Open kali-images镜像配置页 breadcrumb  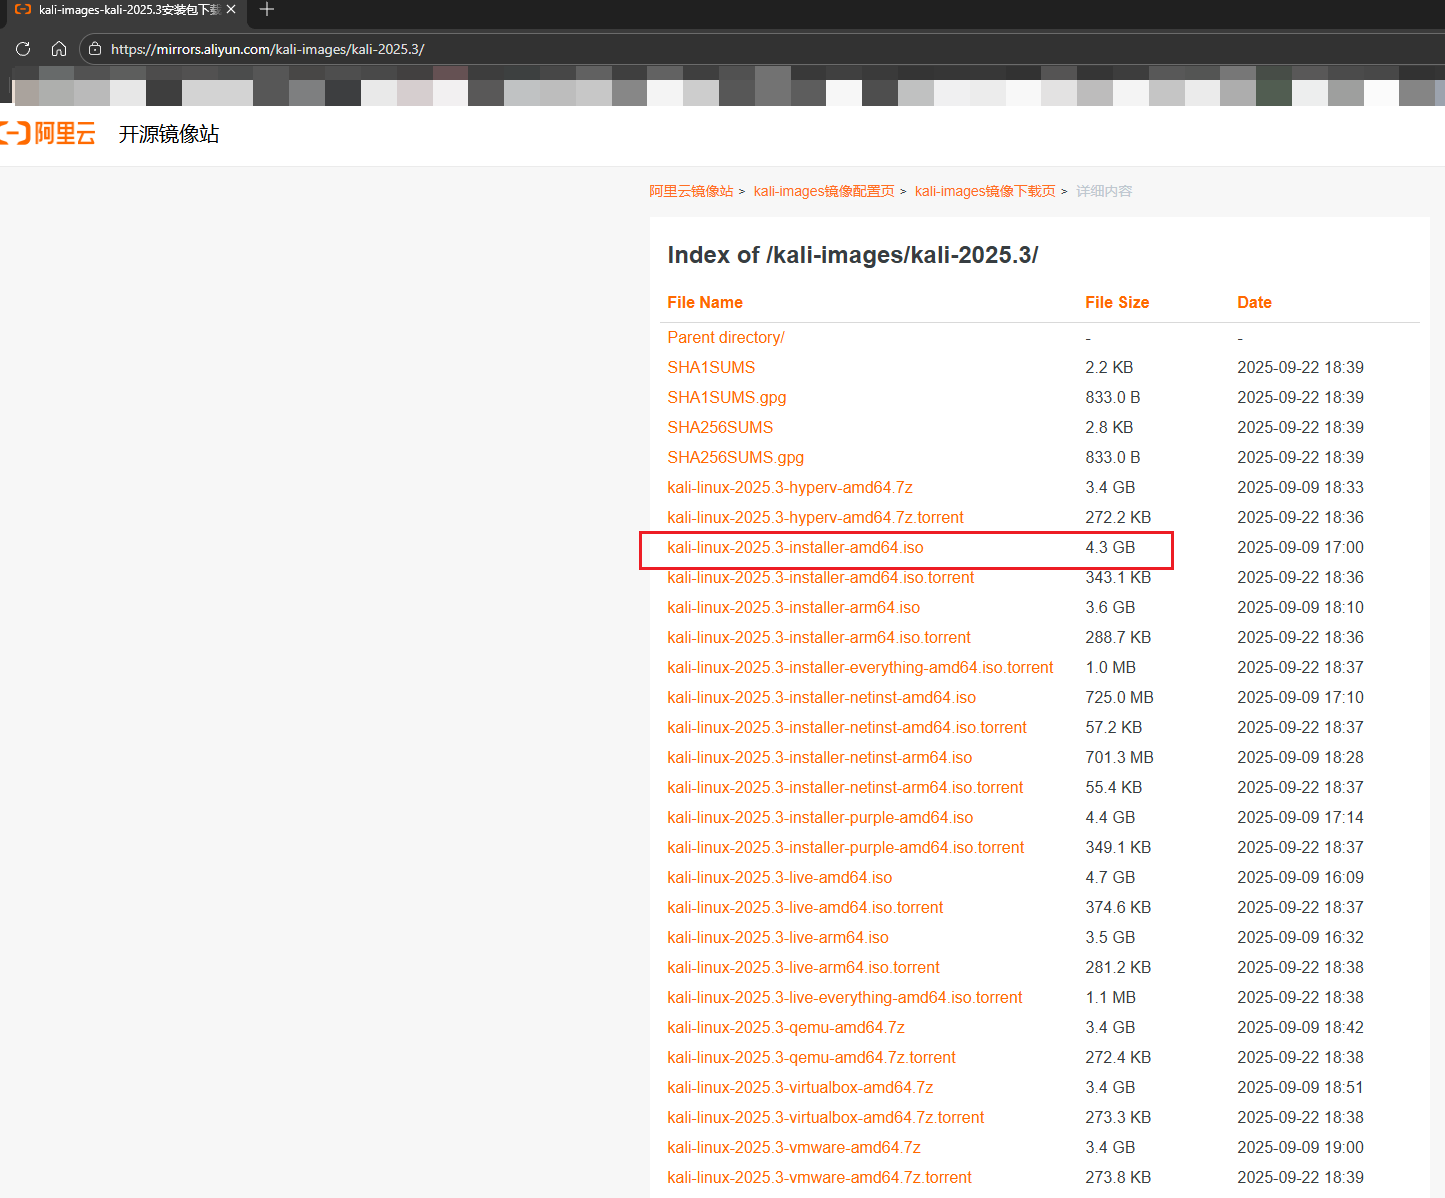824,191
